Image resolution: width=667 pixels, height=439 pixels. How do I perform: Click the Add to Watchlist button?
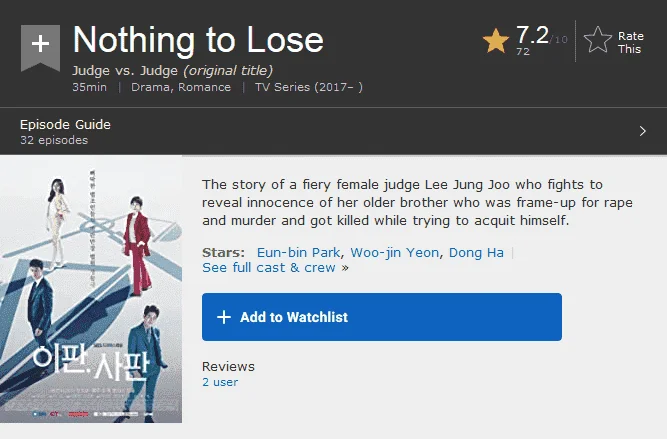(382, 317)
